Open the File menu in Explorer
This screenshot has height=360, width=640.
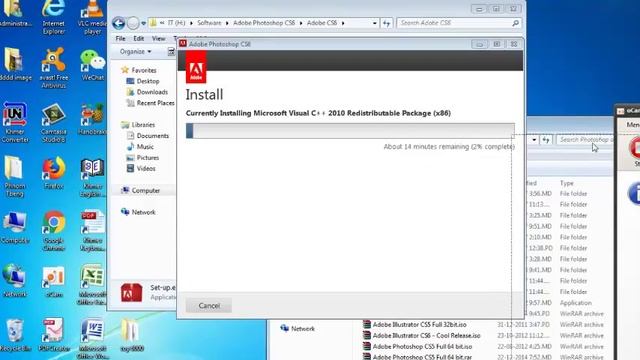(120, 38)
